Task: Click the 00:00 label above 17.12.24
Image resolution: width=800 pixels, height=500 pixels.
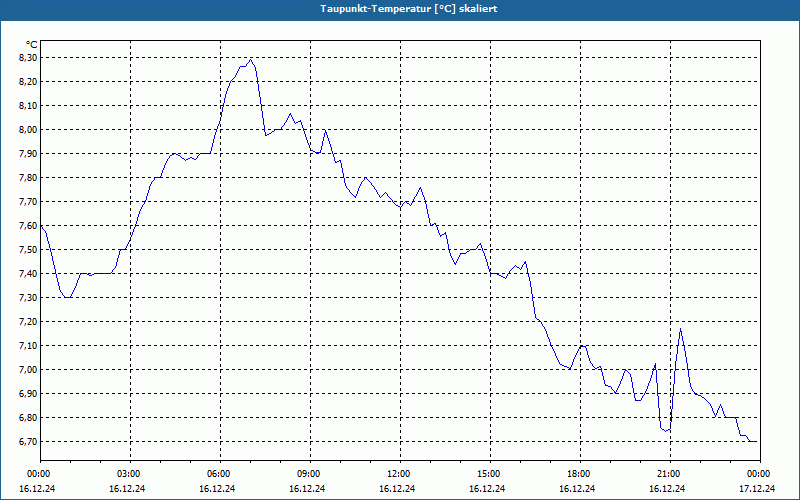Action: pyautogui.click(x=760, y=474)
